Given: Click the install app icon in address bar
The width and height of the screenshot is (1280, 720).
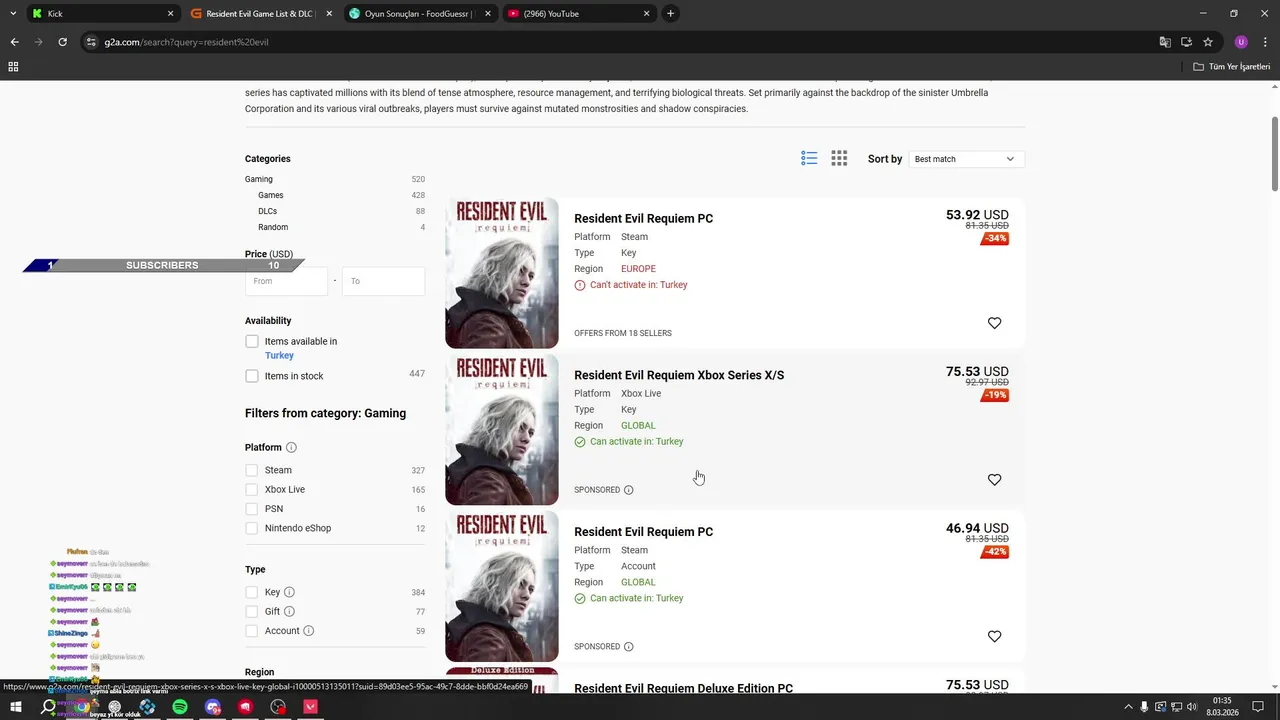Looking at the screenshot, I should 1186,42.
